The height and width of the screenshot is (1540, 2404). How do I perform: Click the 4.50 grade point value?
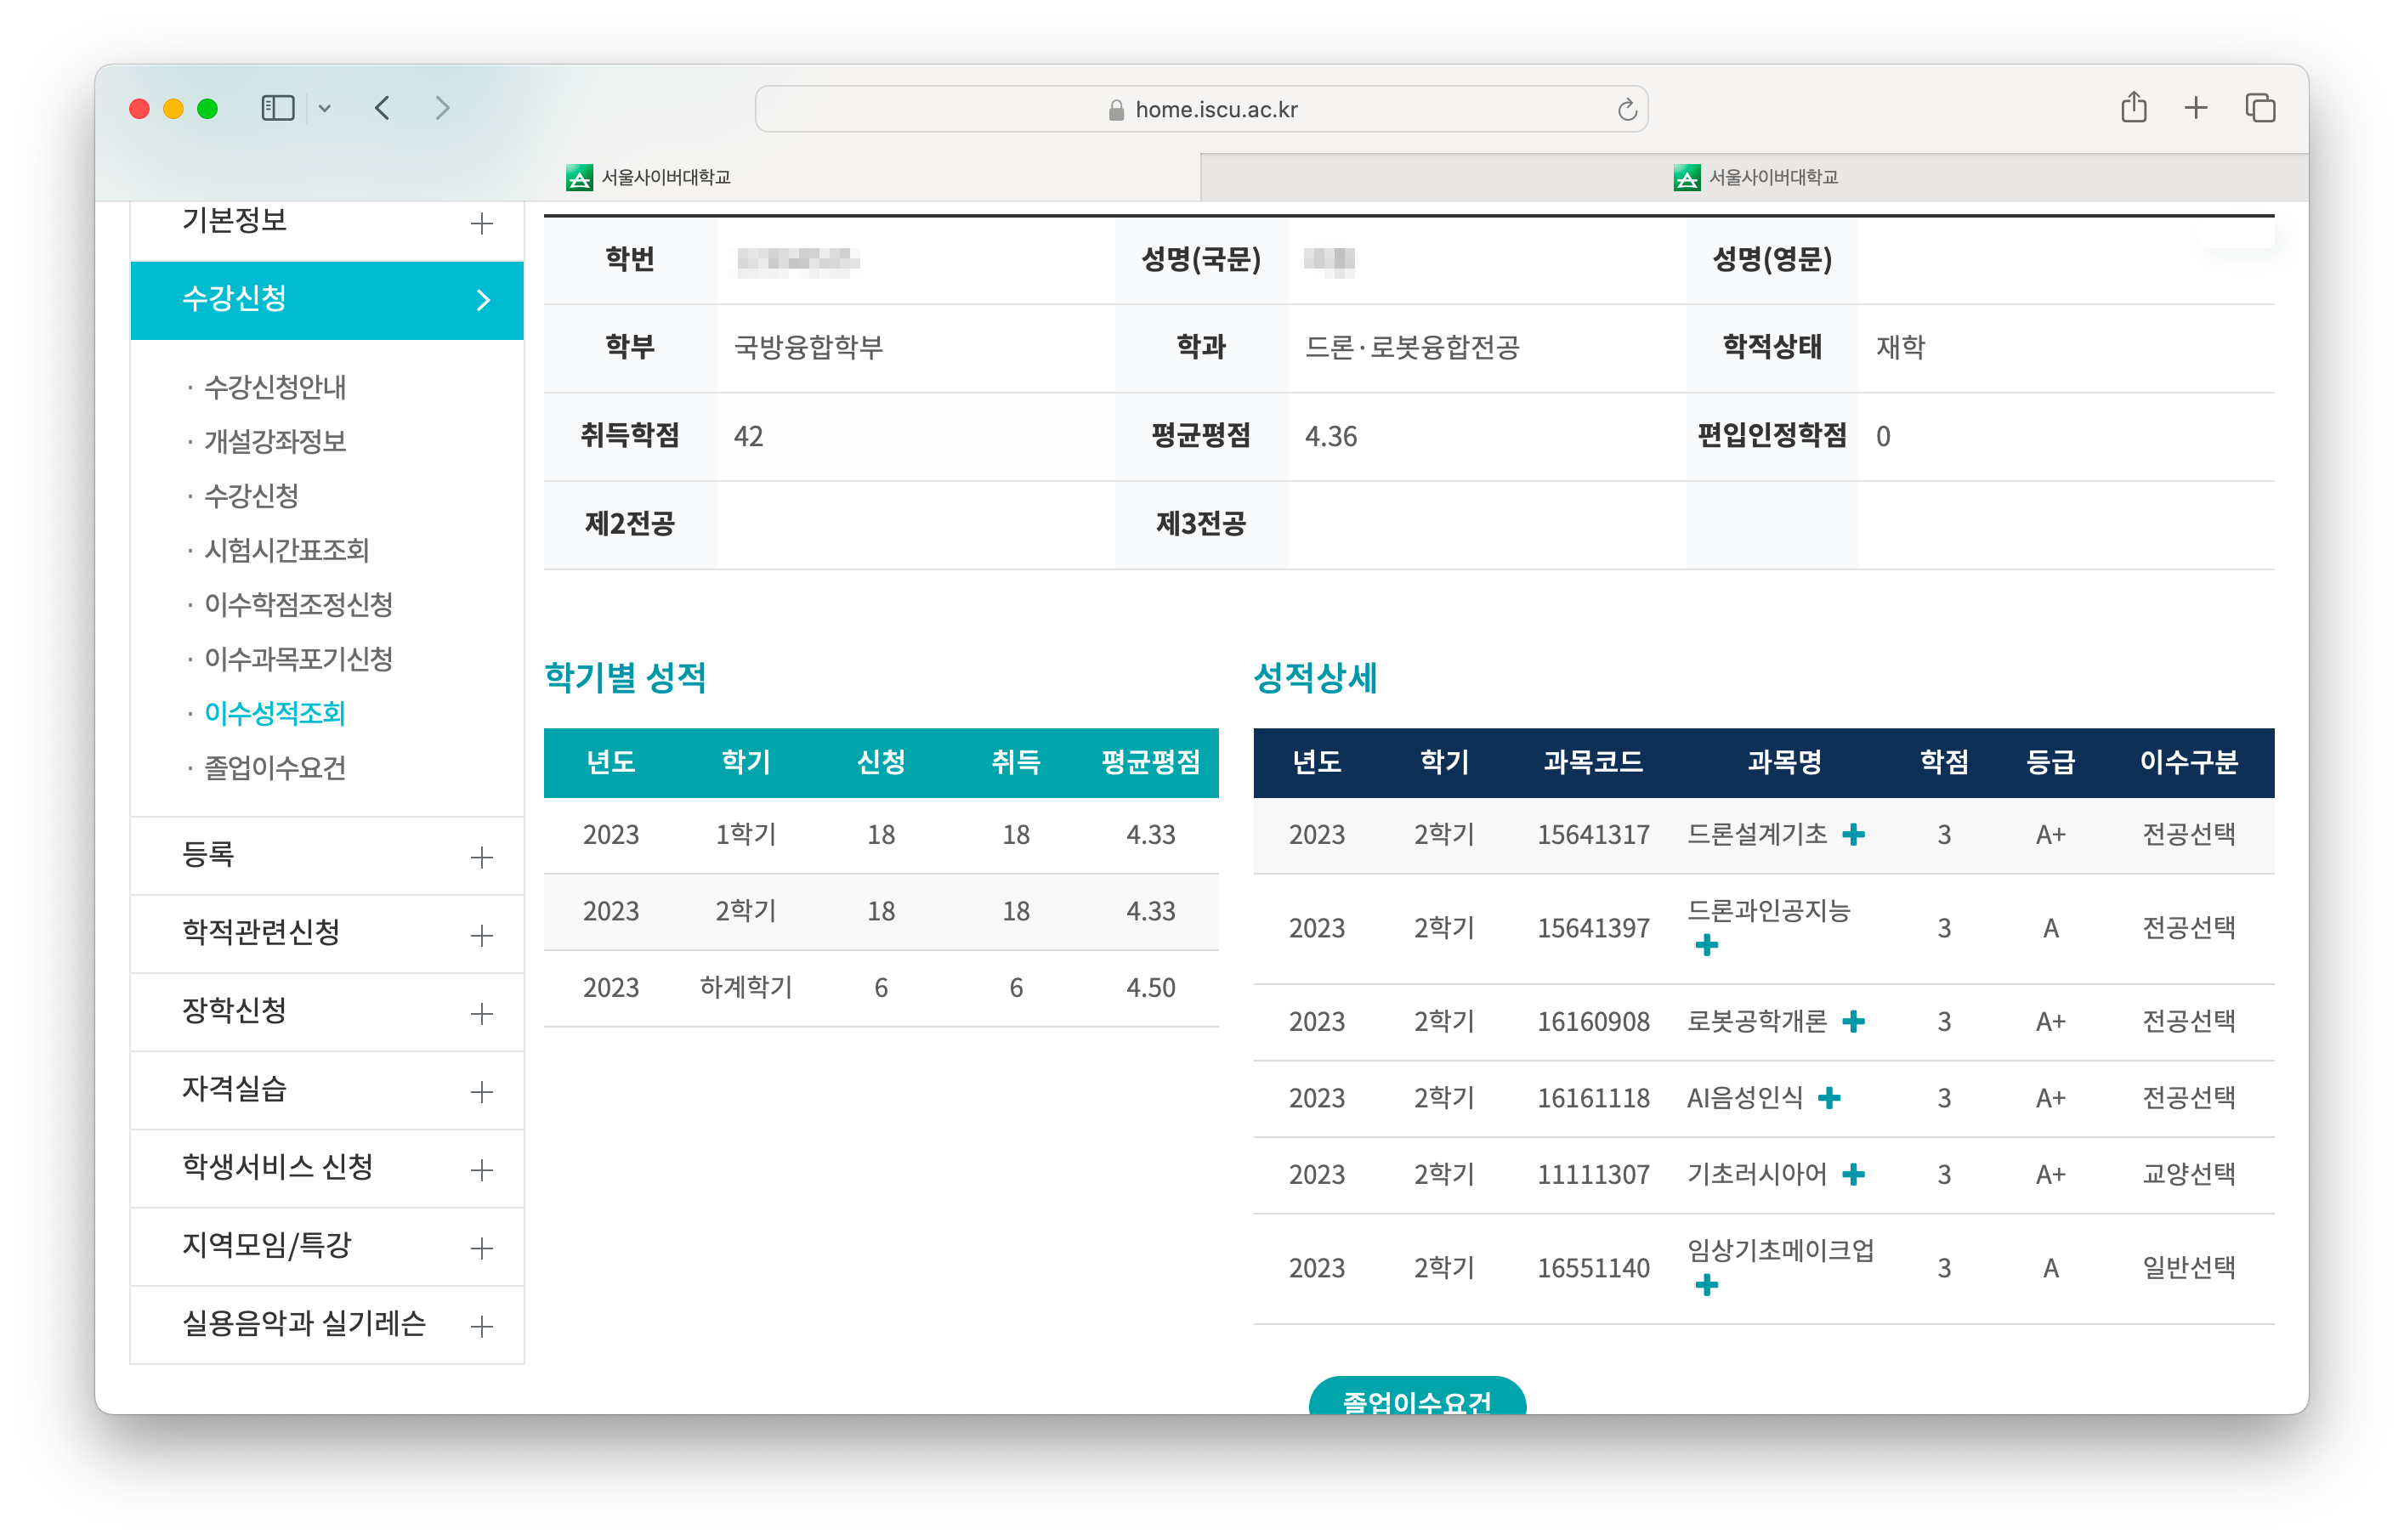[1150, 988]
